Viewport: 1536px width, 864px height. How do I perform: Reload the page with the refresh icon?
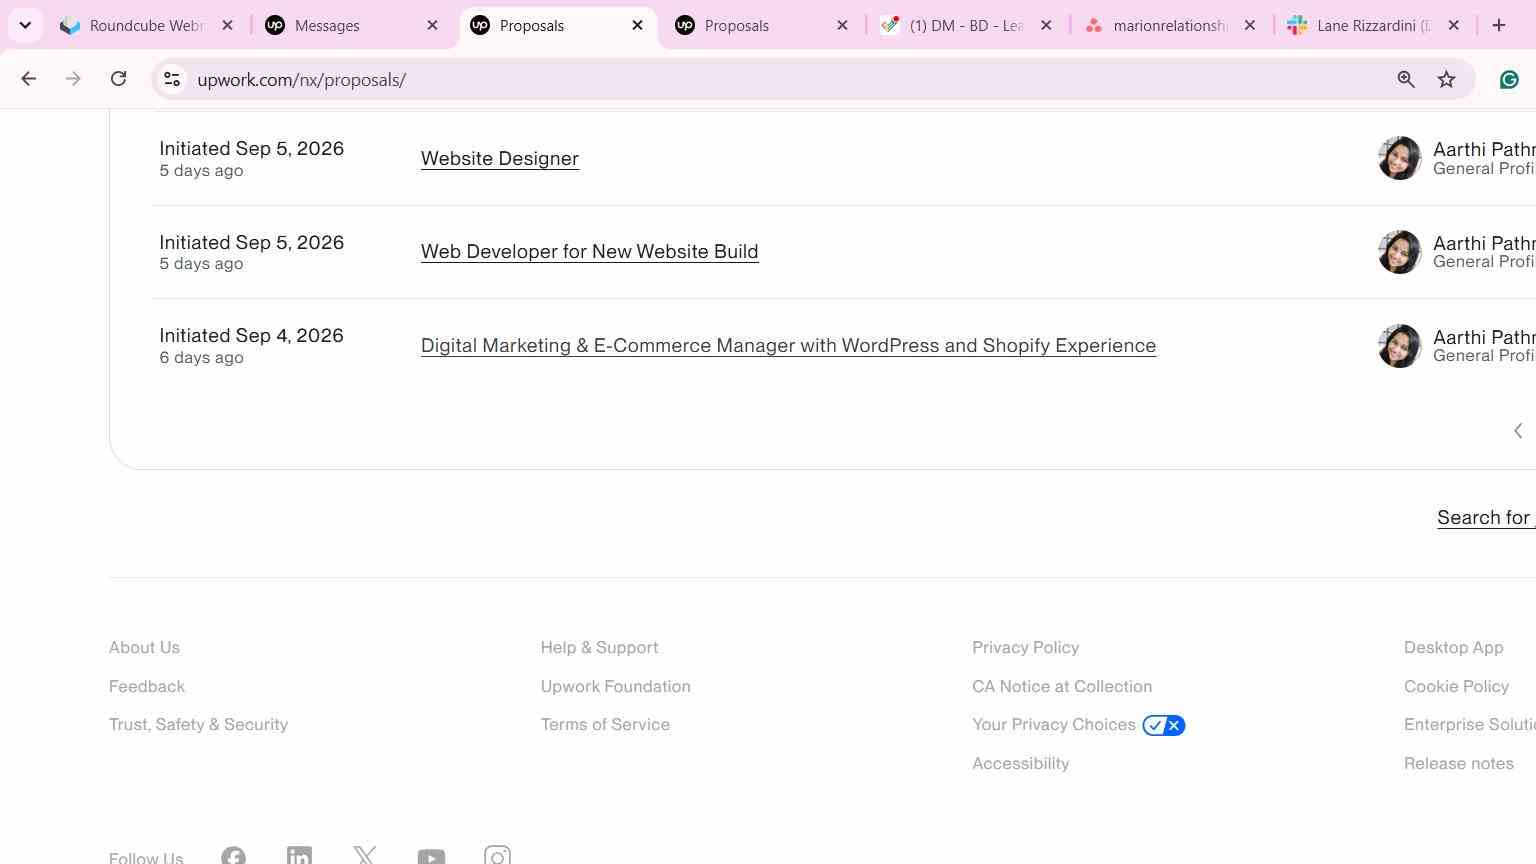[x=118, y=79]
